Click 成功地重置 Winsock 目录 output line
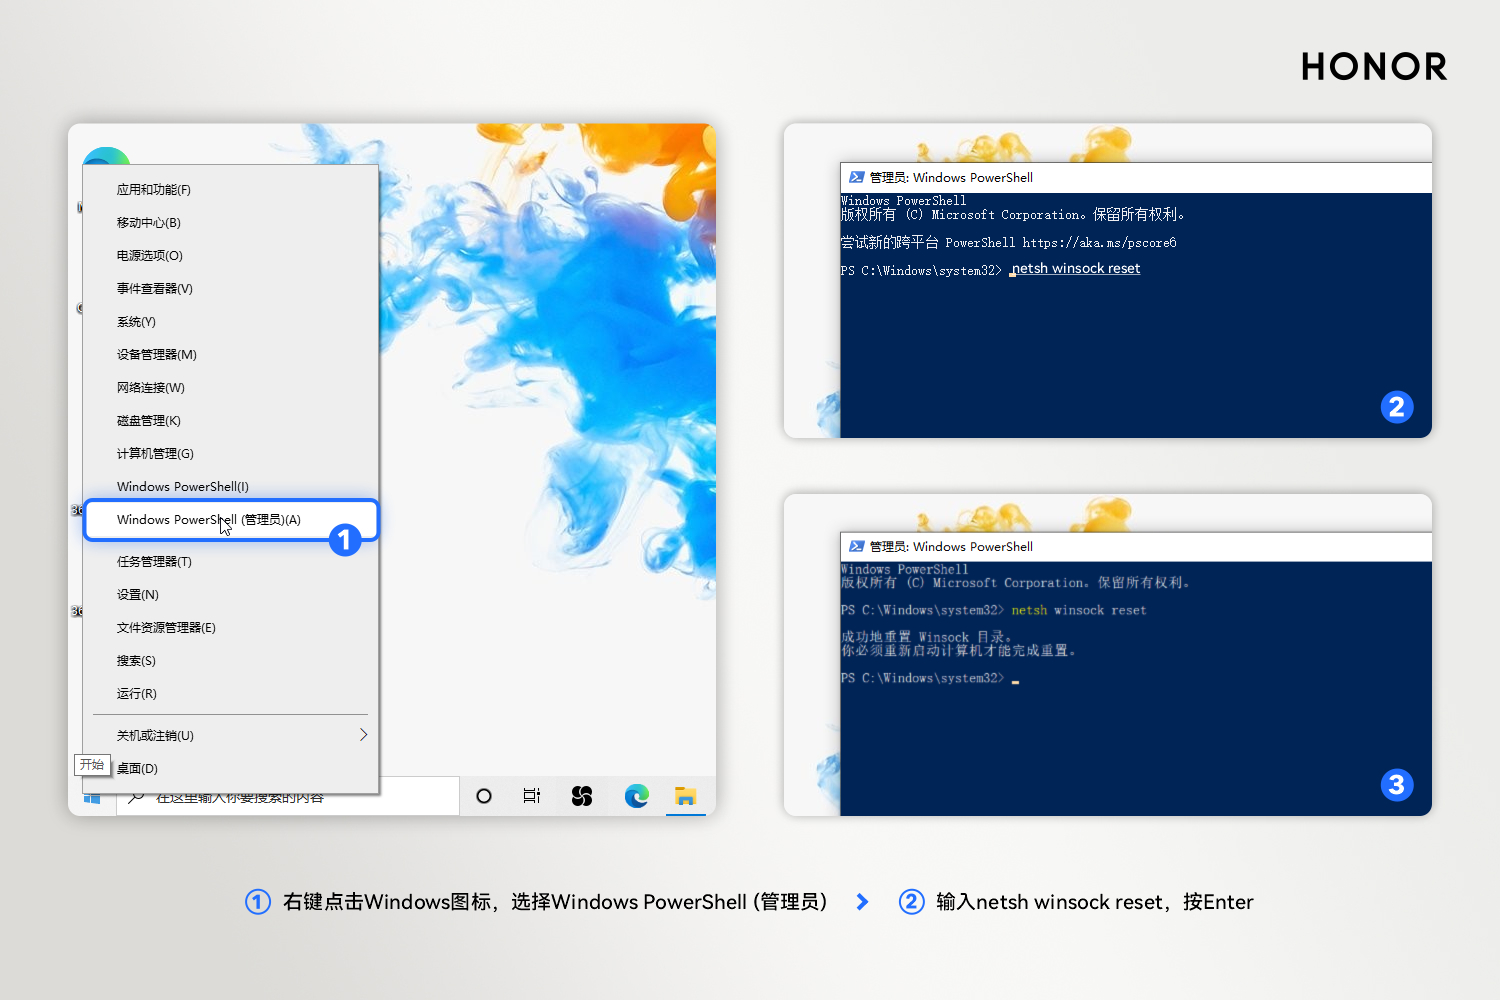This screenshot has height=1000, width=1500. (x=926, y=636)
